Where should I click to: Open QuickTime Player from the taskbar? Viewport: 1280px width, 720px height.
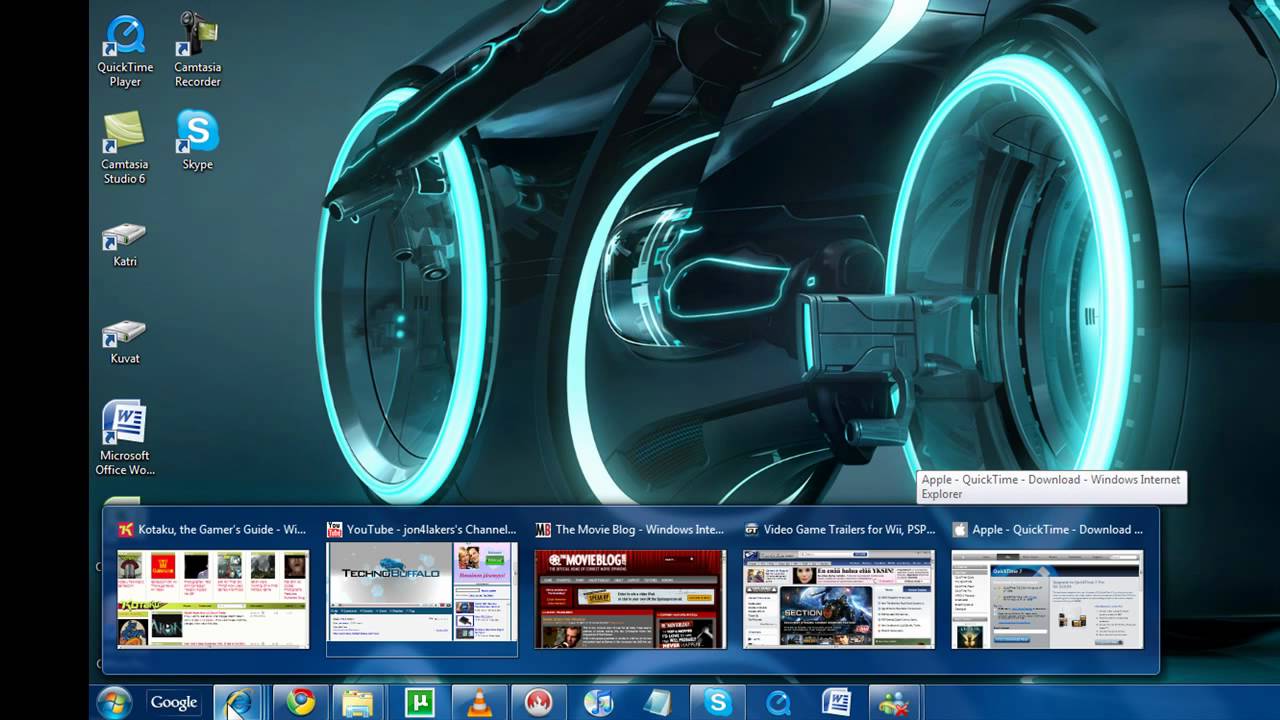[777, 702]
